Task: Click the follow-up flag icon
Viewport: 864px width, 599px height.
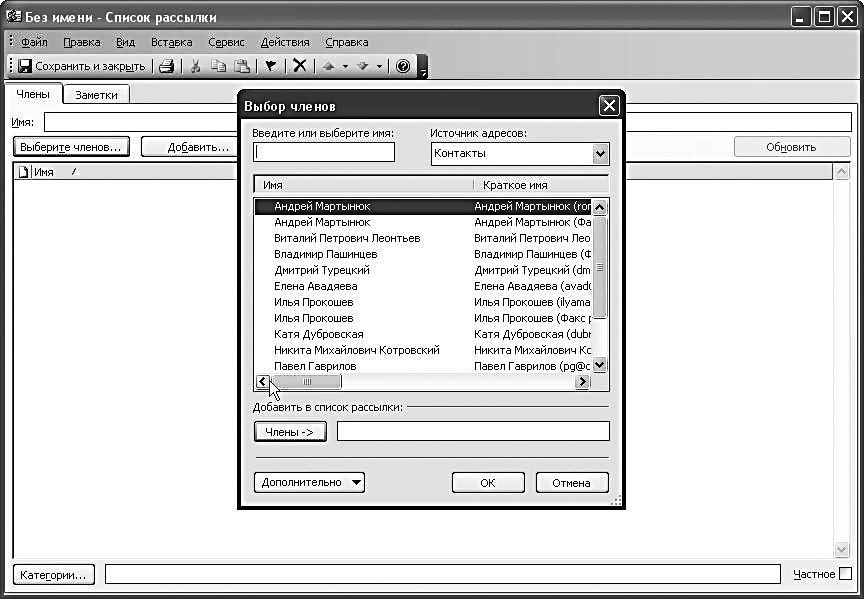Action: click(x=270, y=66)
